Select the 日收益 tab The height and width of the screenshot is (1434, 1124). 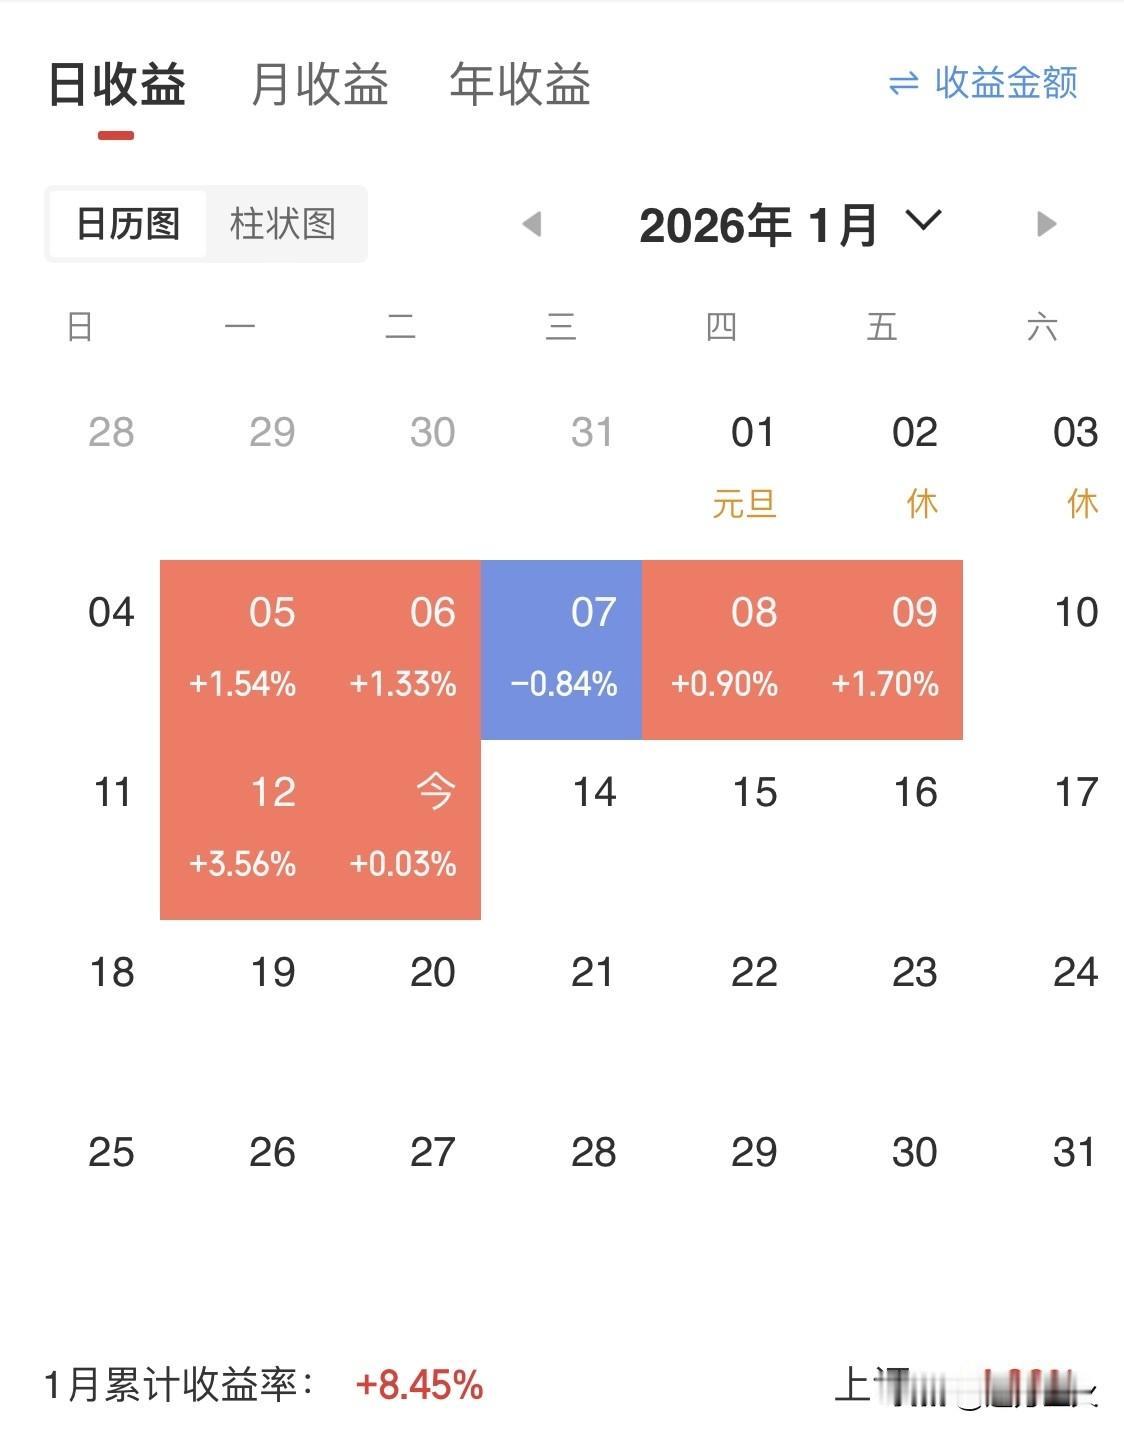pyautogui.click(x=117, y=84)
